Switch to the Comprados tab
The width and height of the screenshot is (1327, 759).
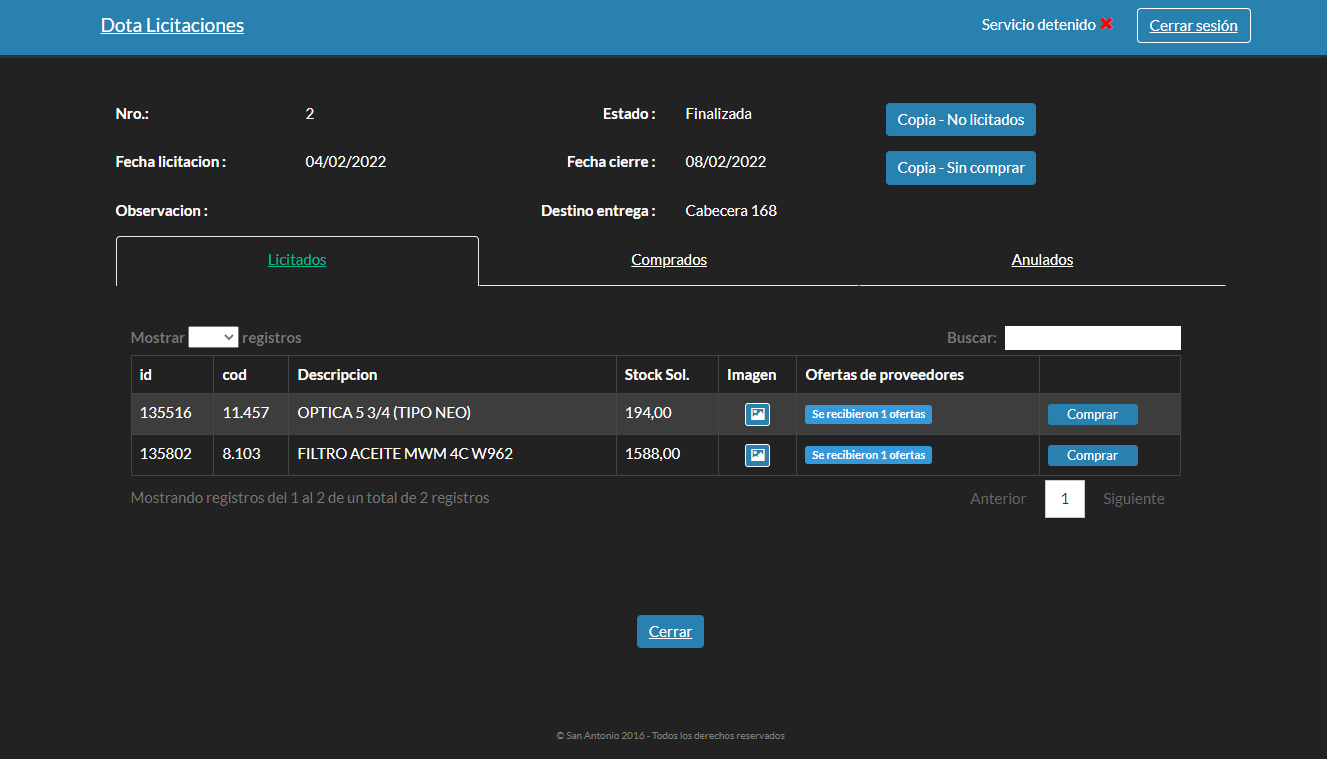coord(669,260)
